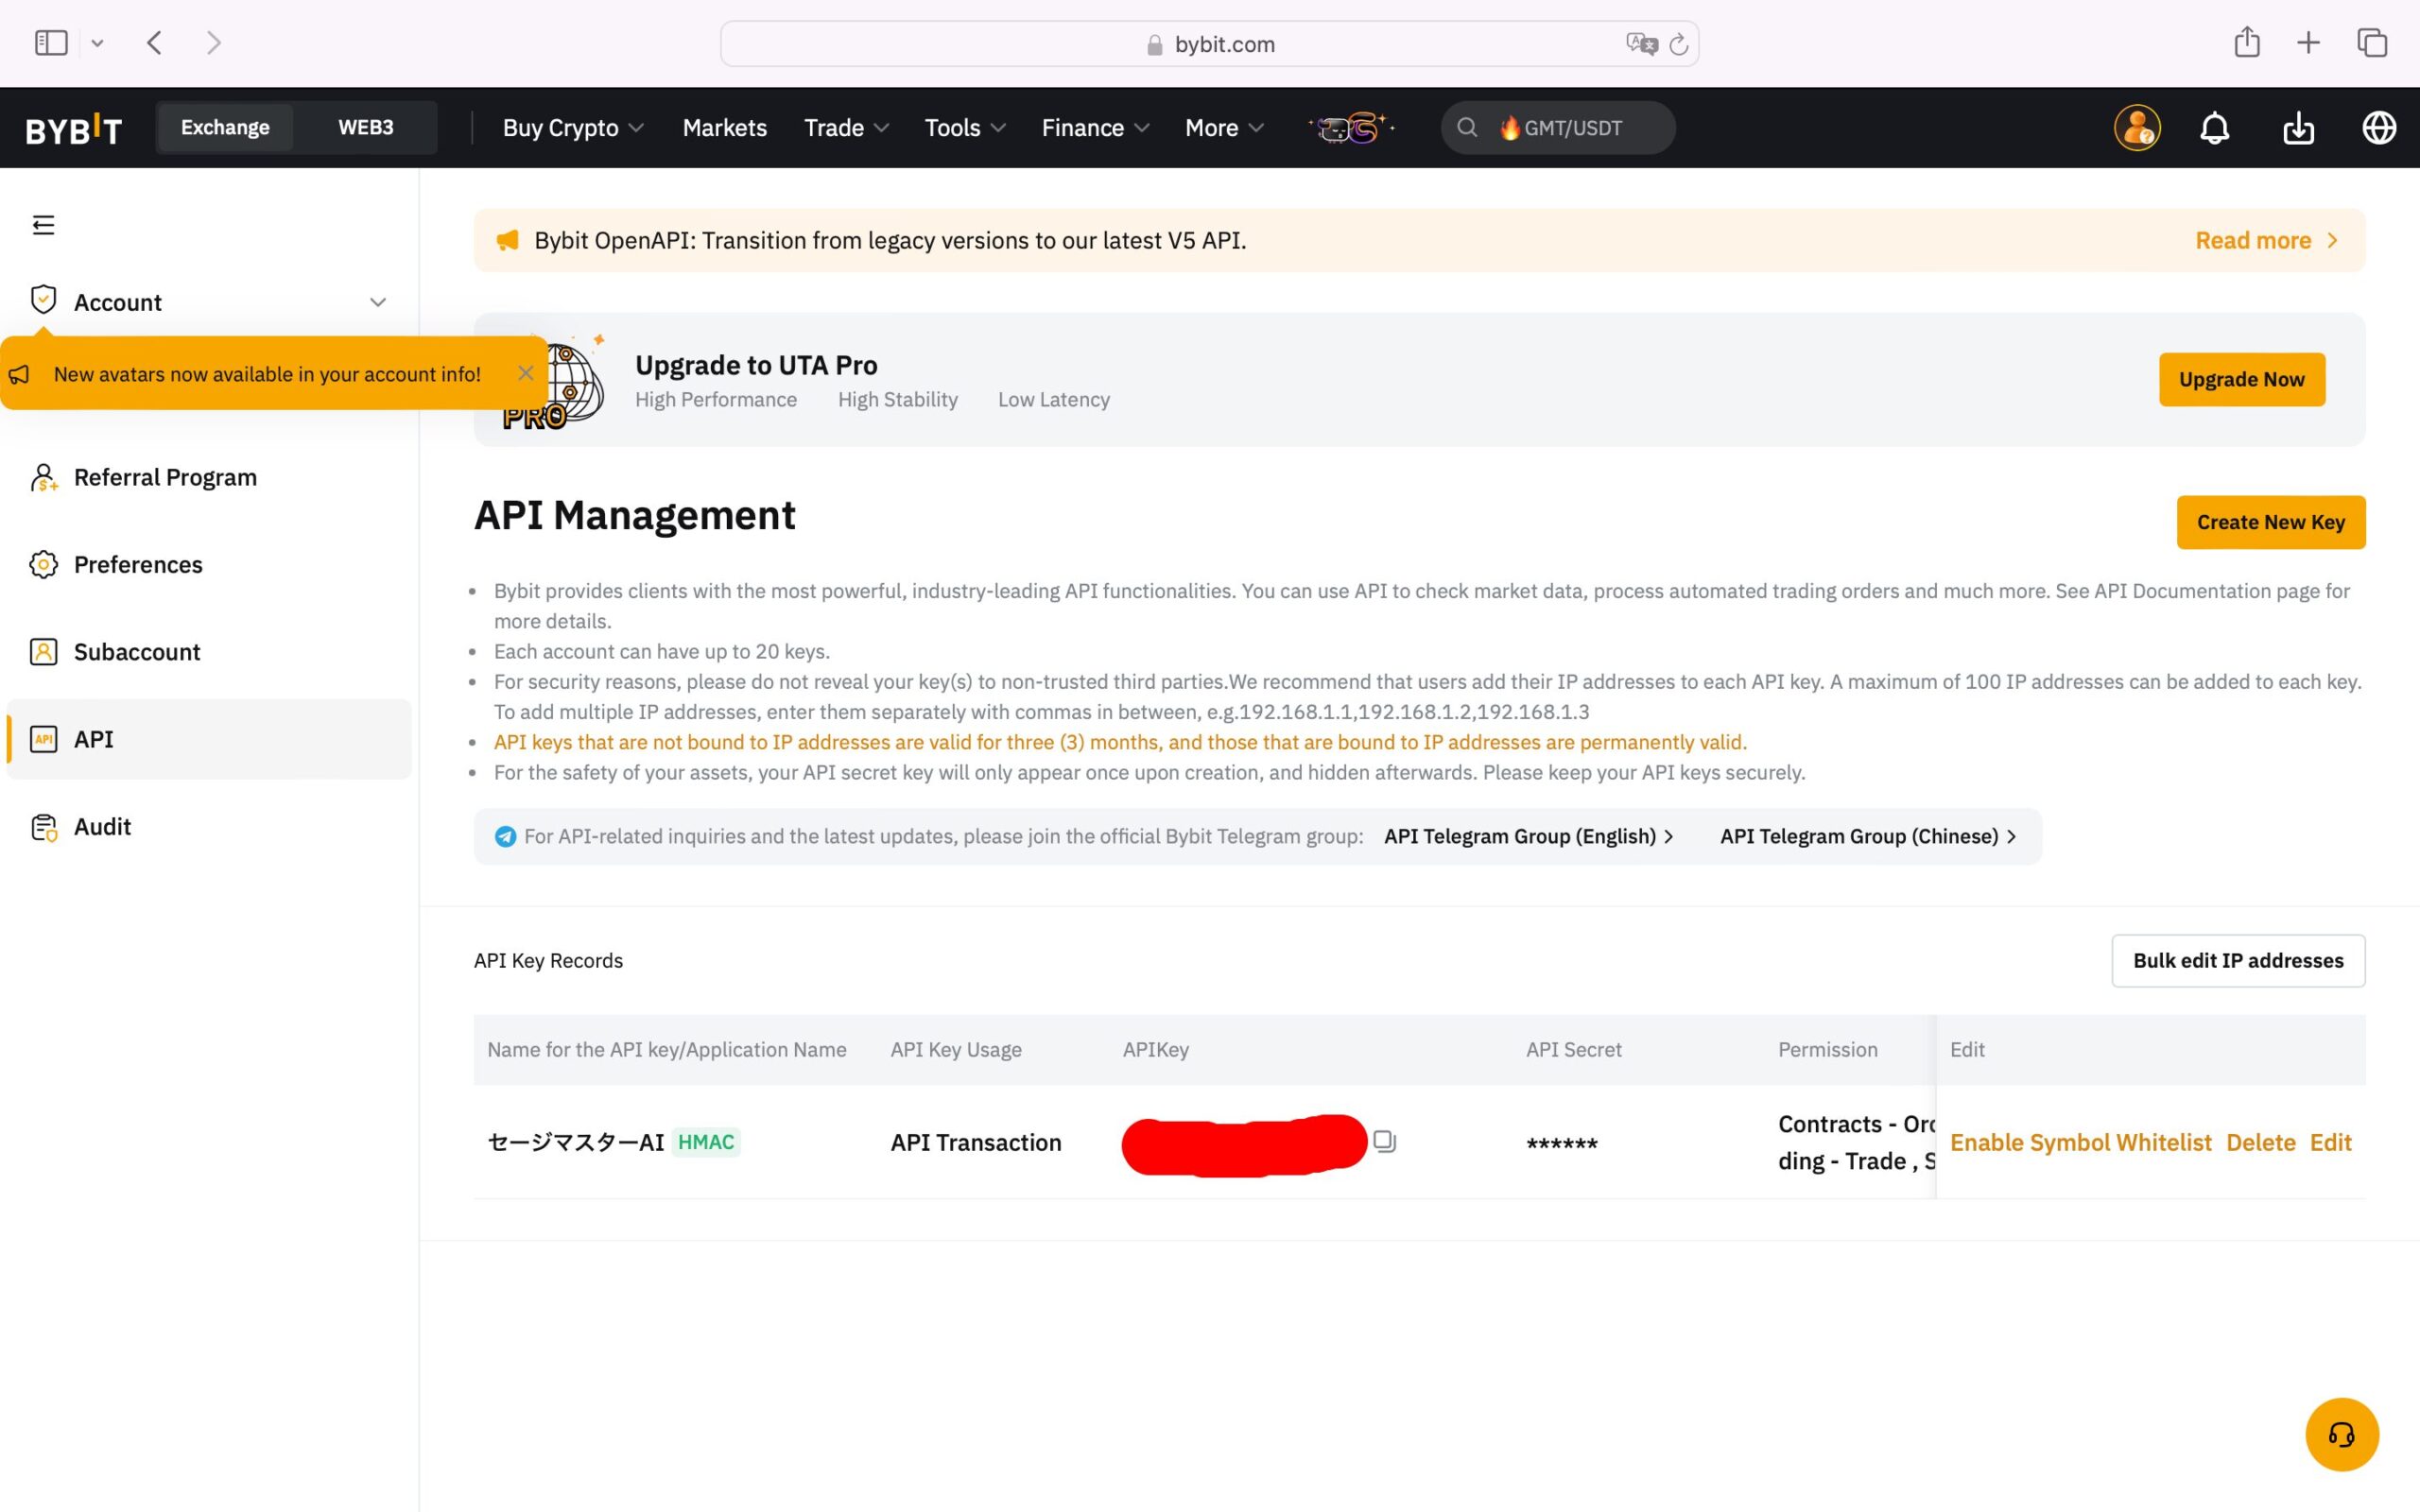
Task: Dismiss the new avatars notification
Action: click(x=525, y=373)
